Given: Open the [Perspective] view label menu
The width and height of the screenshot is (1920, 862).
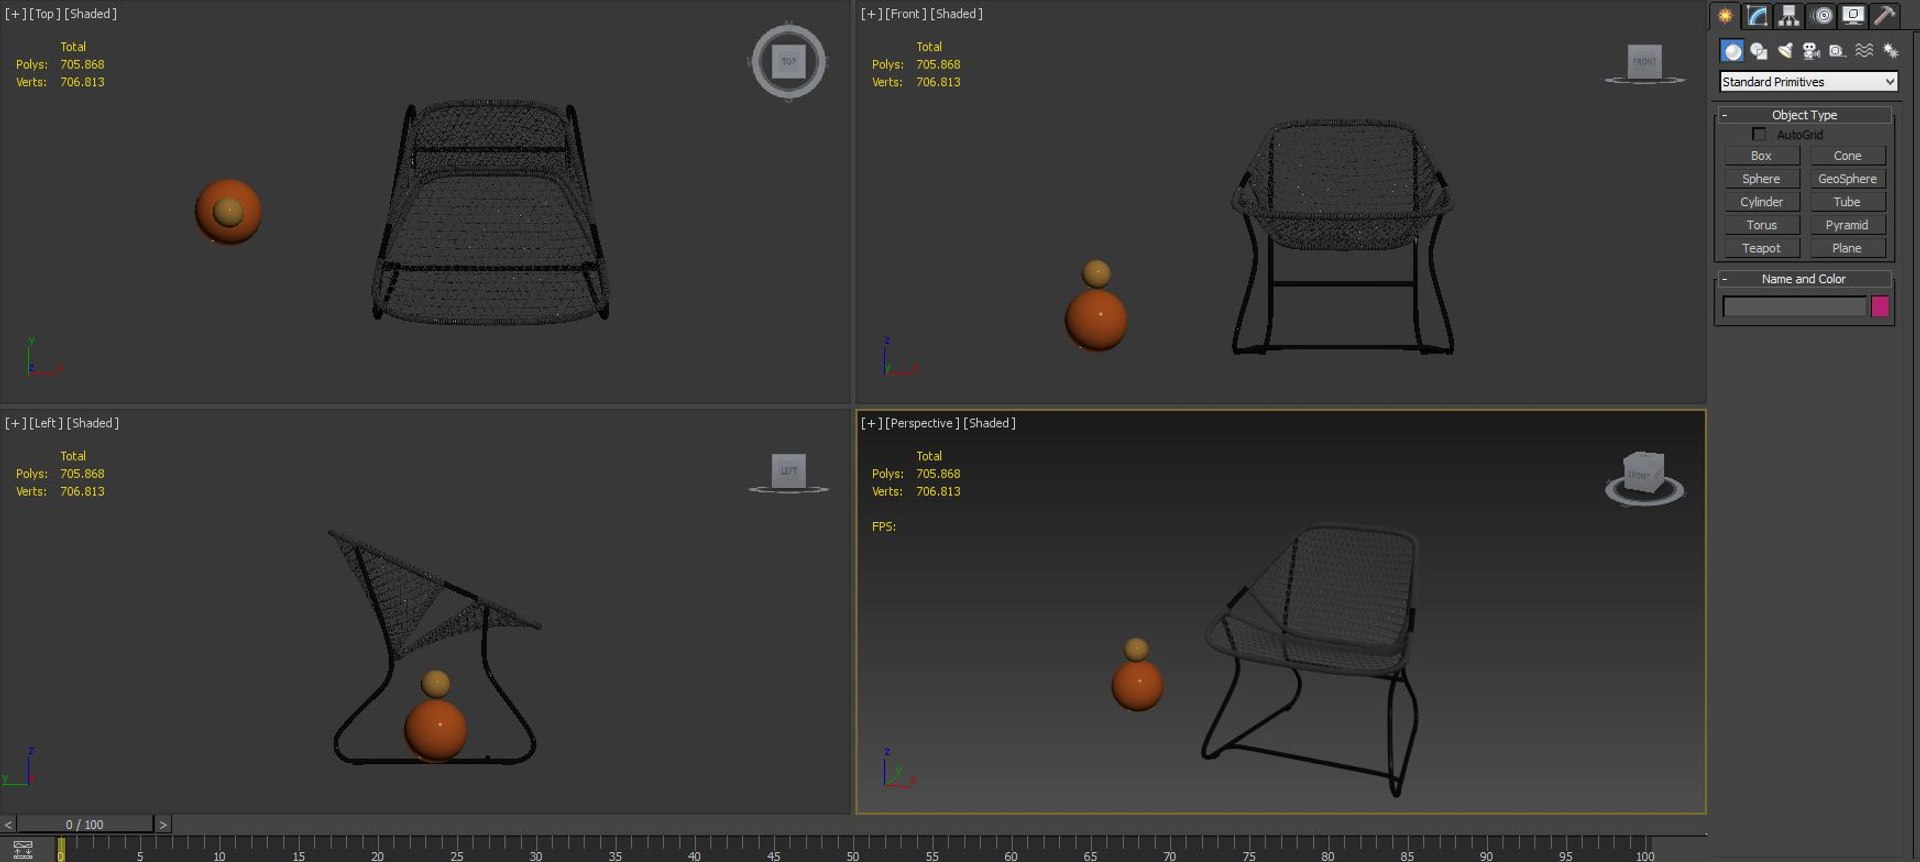Looking at the screenshot, I should click(922, 423).
